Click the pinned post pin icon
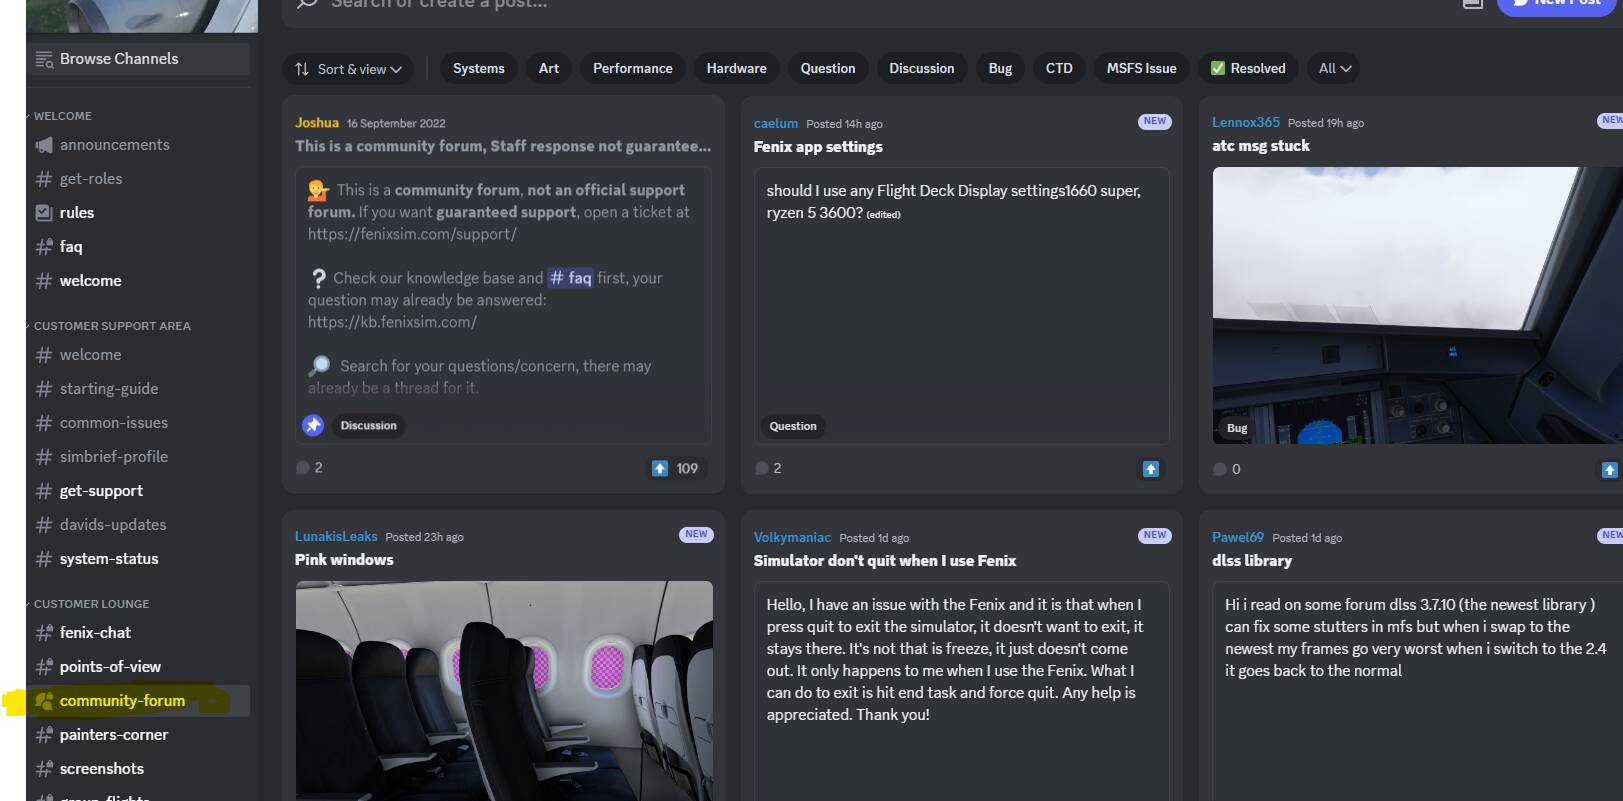 (x=313, y=425)
